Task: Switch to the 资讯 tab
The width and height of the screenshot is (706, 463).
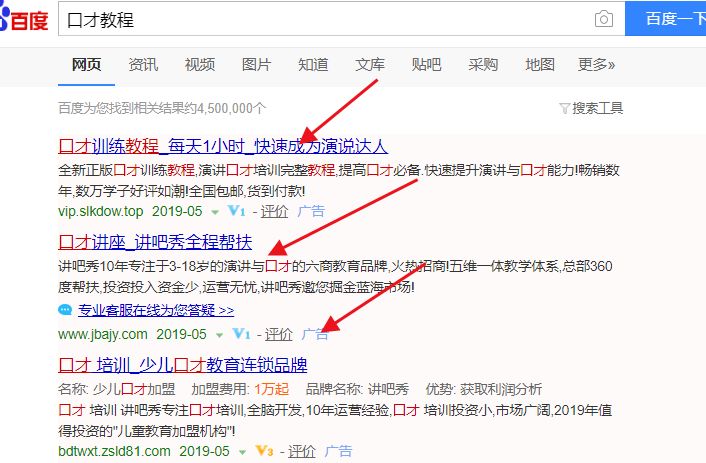Action: [x=143, y=65]
